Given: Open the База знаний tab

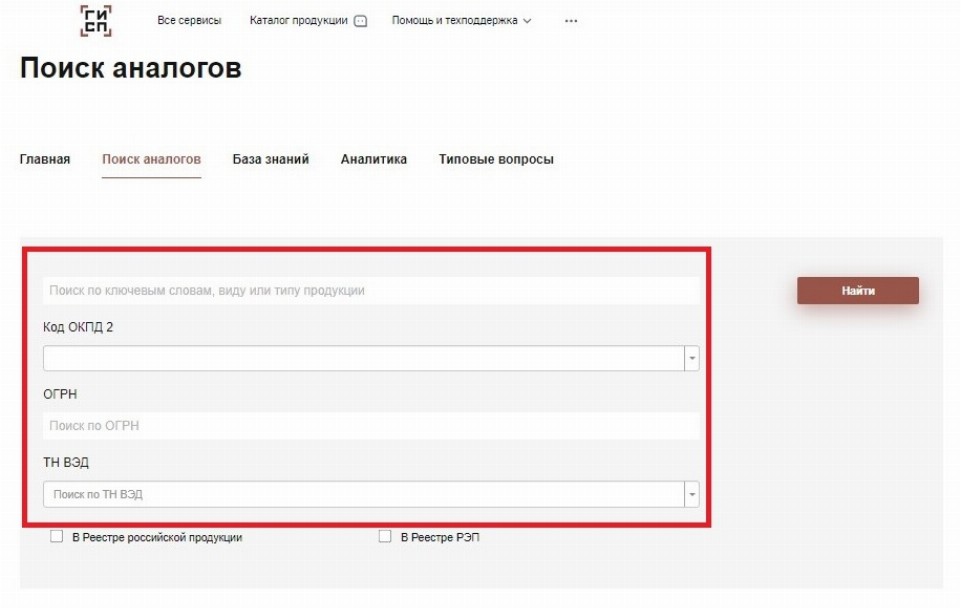Looking at the screenshot, I should tap(270, 159).
